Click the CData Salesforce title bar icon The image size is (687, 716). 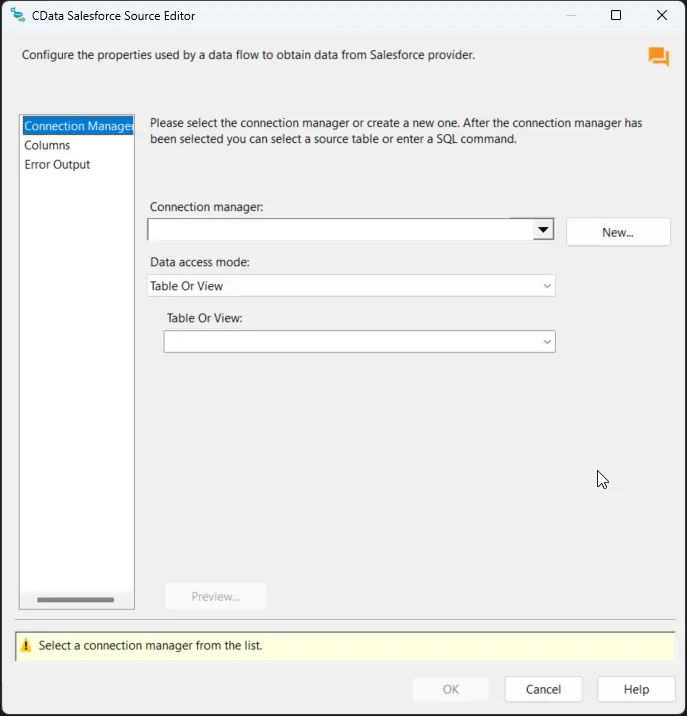click(x=17, y=16)
